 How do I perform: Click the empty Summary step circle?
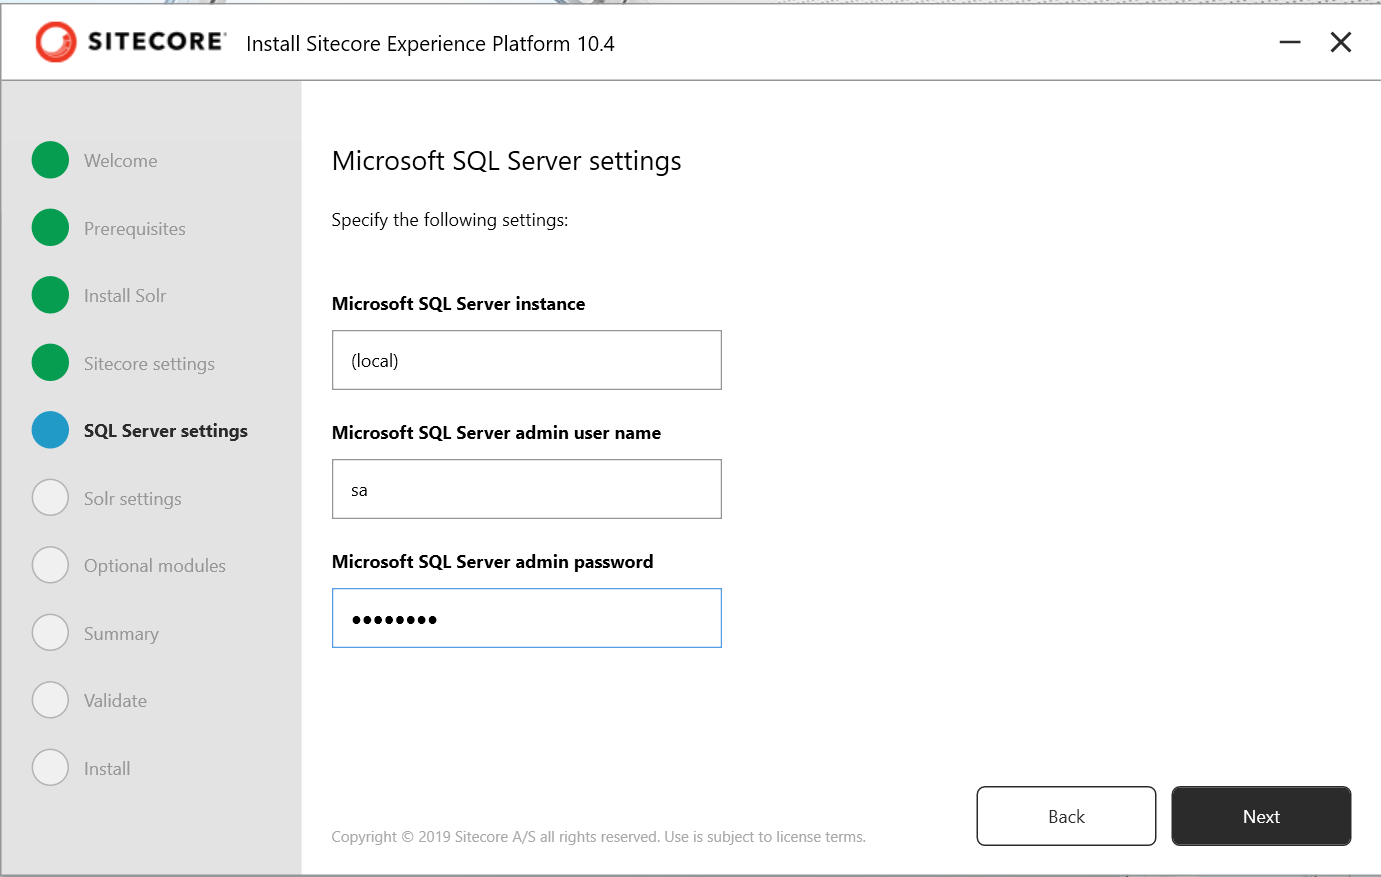(50, 633)
